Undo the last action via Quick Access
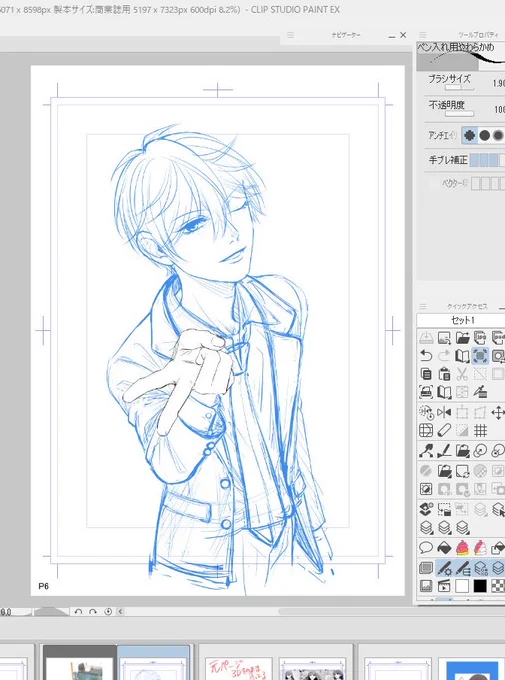The image size is (505, 680). point(426,356)
